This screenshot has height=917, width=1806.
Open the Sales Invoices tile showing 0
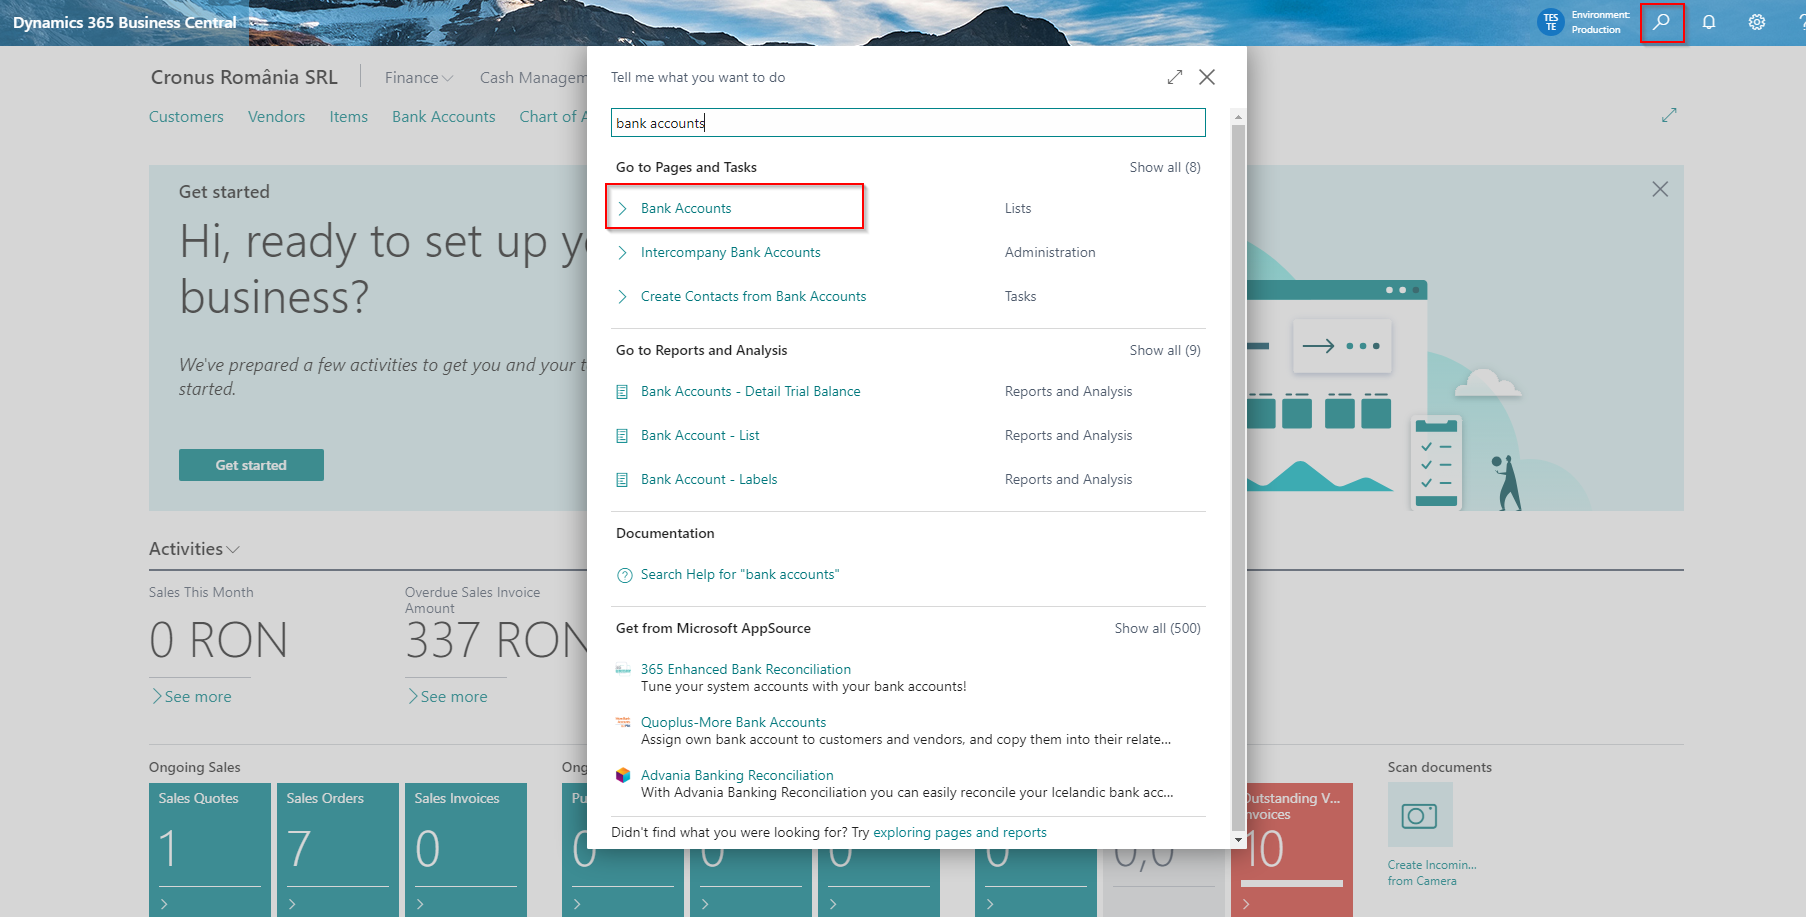click(466, 850)
